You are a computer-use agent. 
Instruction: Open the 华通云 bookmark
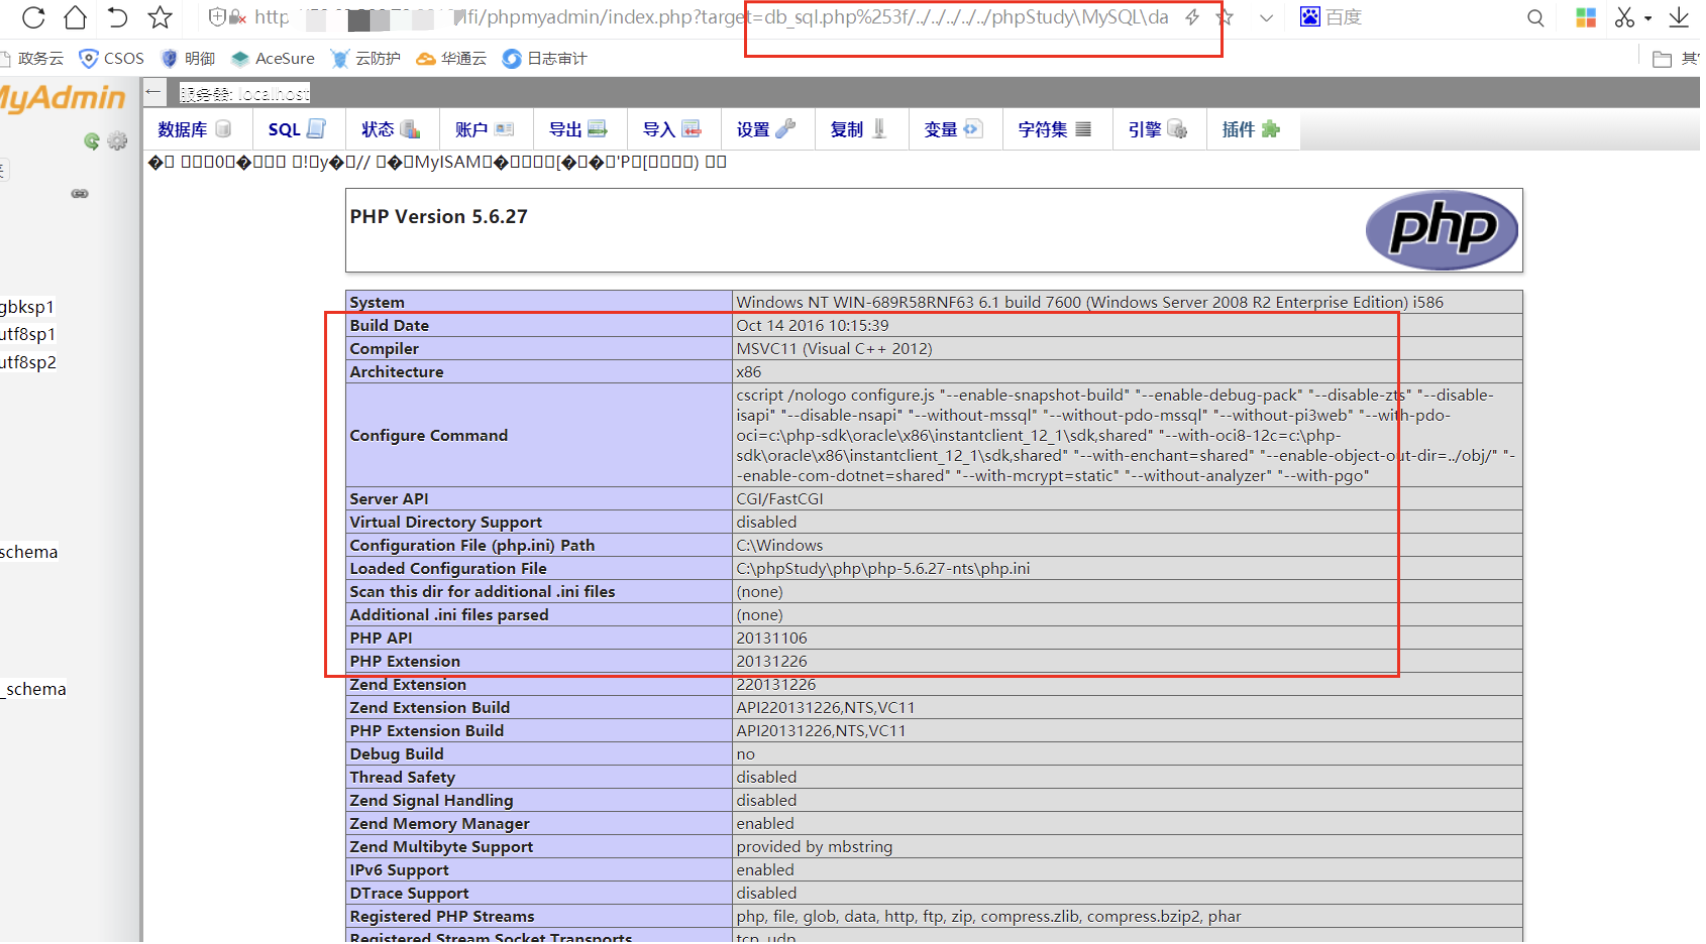point(451,59)
